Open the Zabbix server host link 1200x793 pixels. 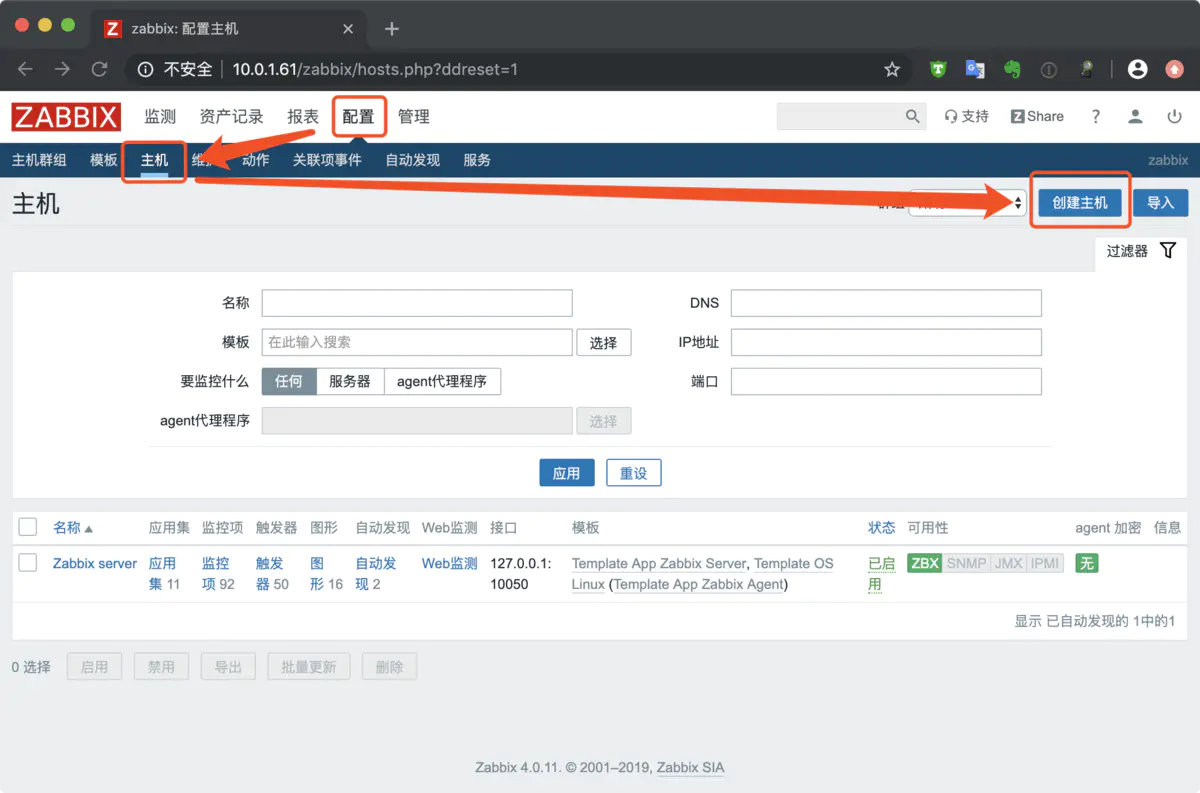tap(95, 563)
